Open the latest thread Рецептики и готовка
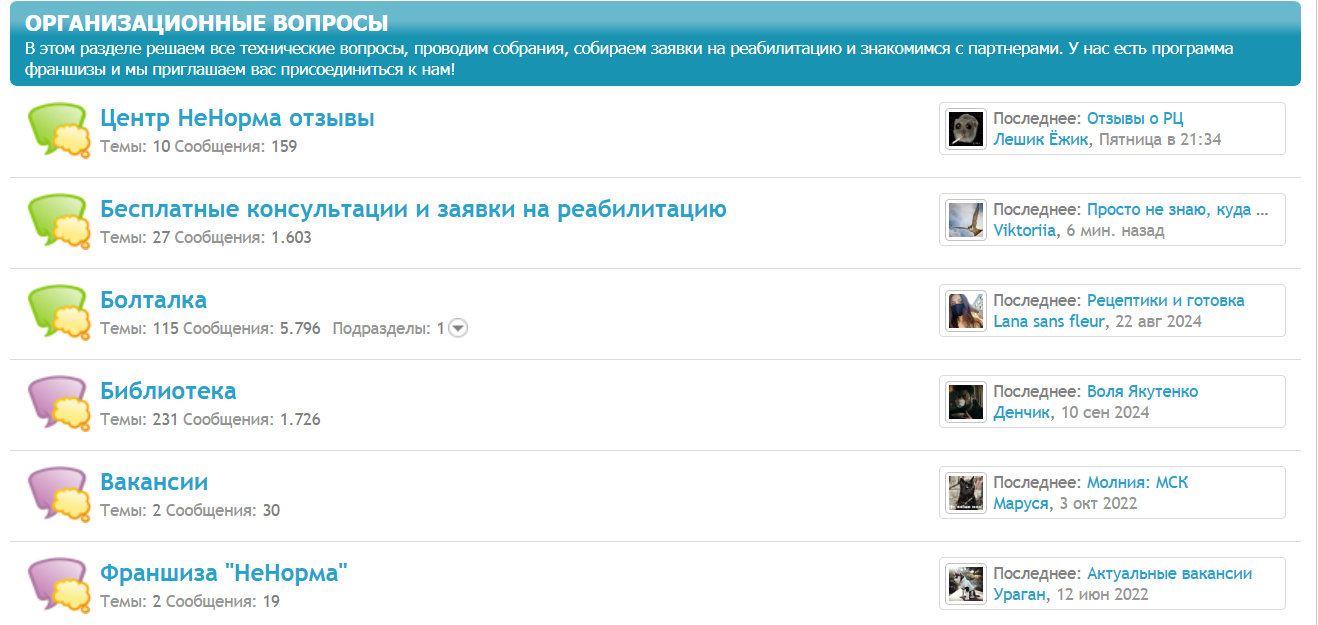 pos(1165,301)
